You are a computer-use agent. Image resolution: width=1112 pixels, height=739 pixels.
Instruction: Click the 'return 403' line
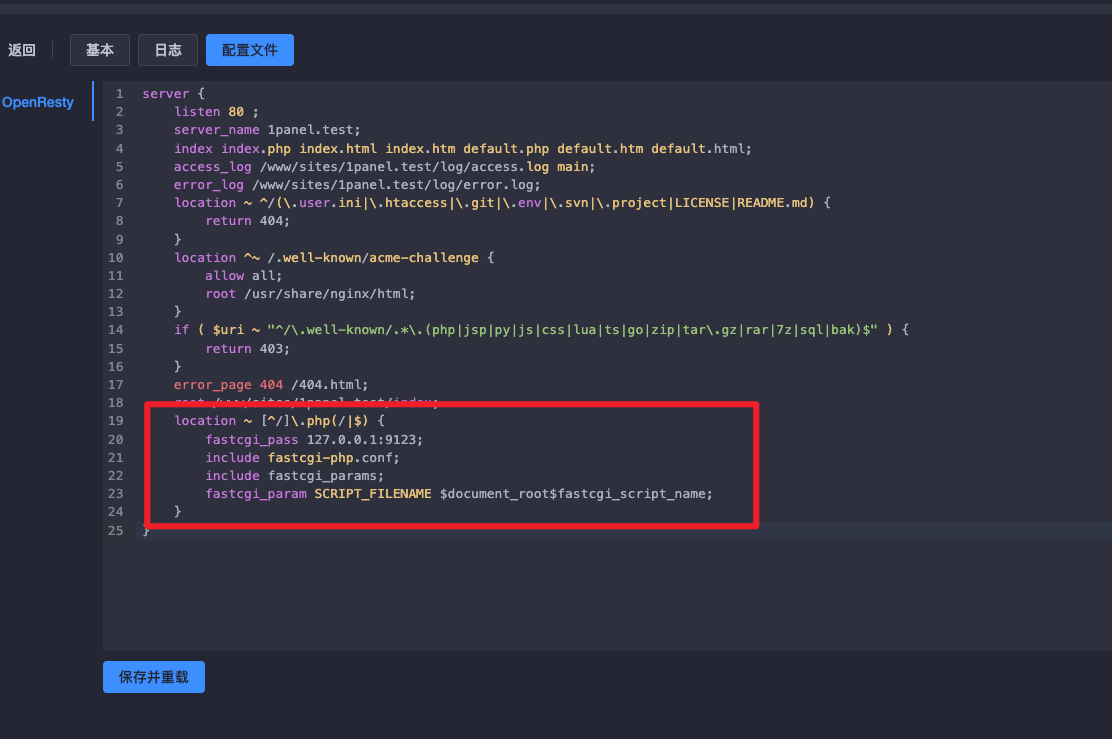click(247, 348)
